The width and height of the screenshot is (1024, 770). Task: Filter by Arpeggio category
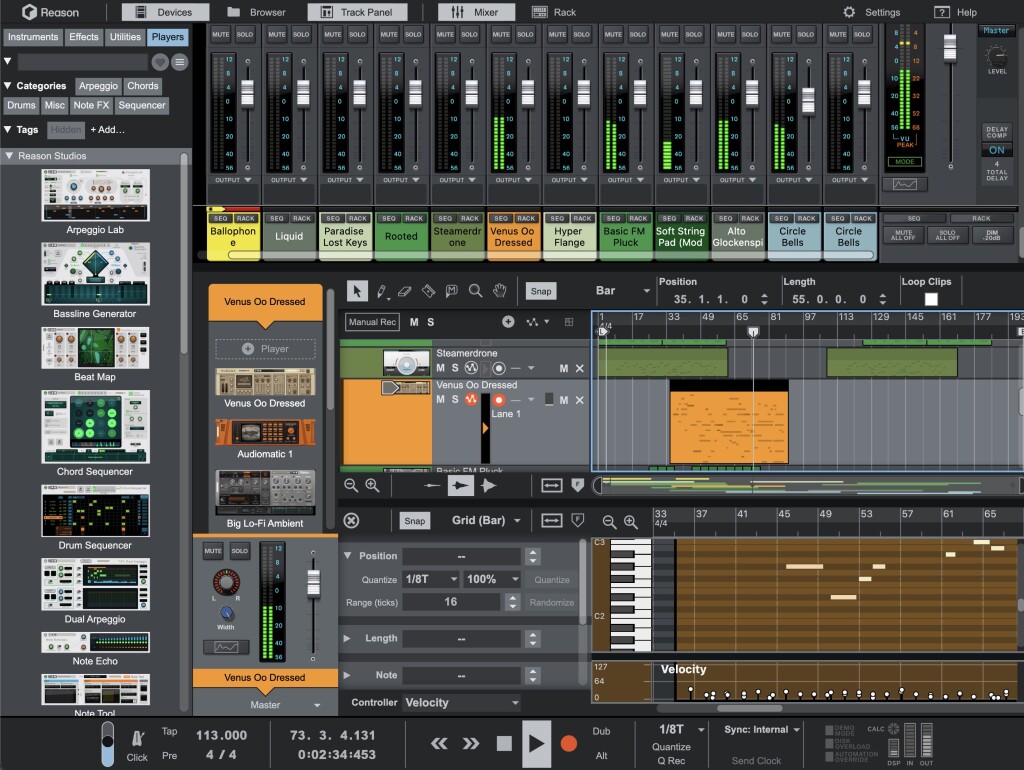pyautogui.click(x=98, y=86)
